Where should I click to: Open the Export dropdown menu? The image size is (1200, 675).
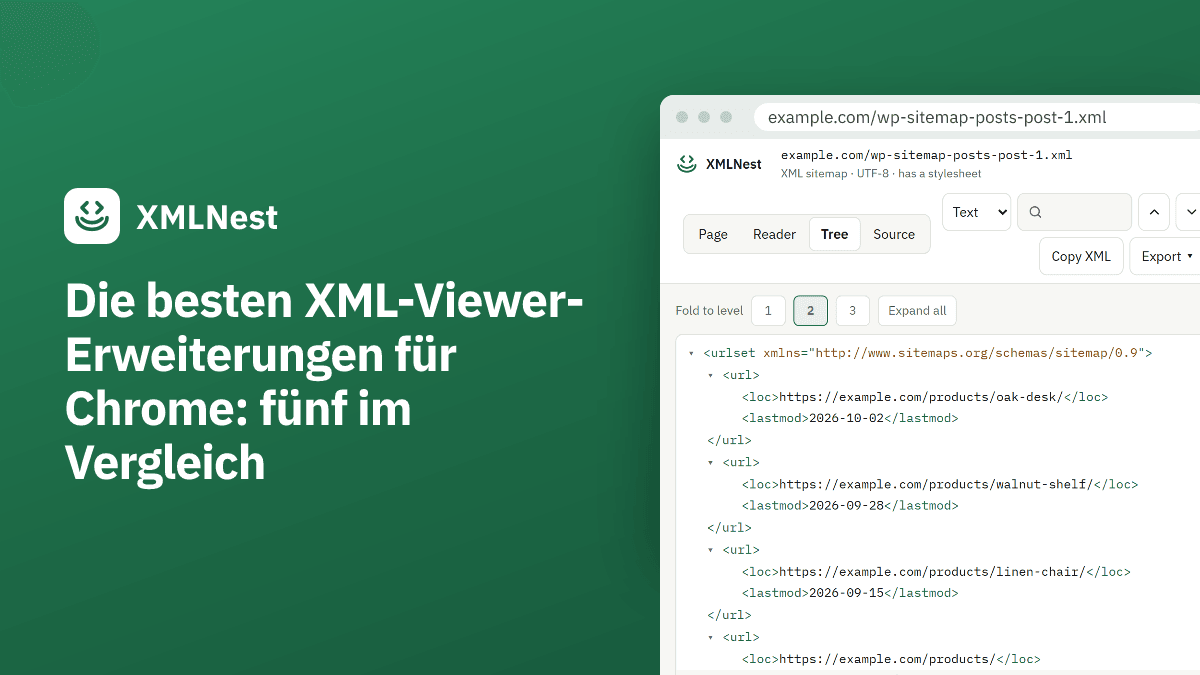[1165, 256]
